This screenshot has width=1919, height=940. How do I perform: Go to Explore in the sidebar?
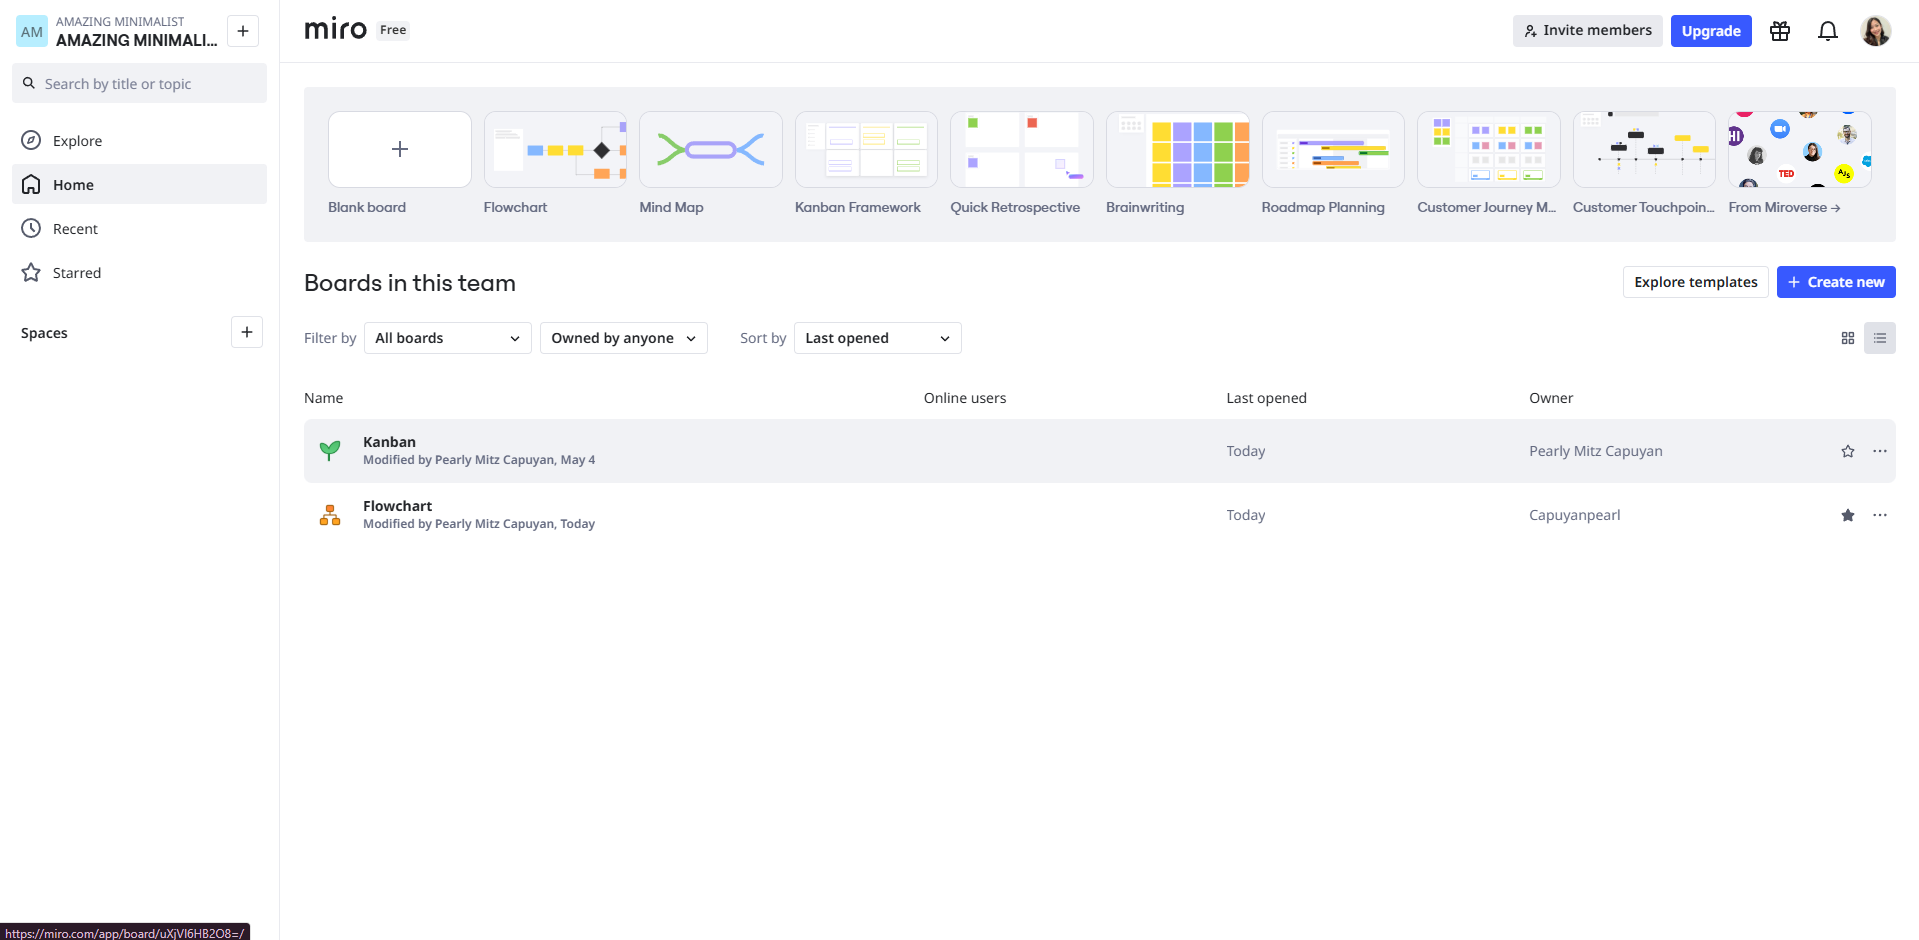tap(77, 141)
